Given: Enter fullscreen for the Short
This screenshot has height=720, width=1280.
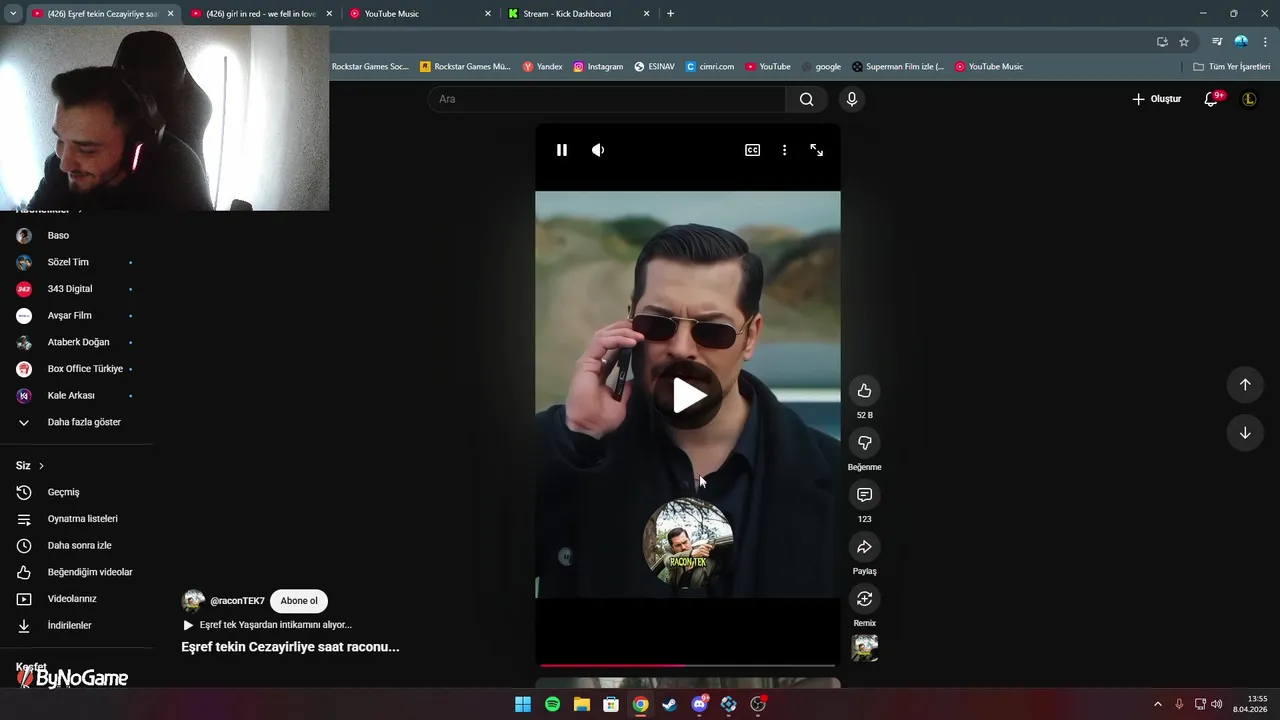Looking at the screenshot, I should pos(817,150).
